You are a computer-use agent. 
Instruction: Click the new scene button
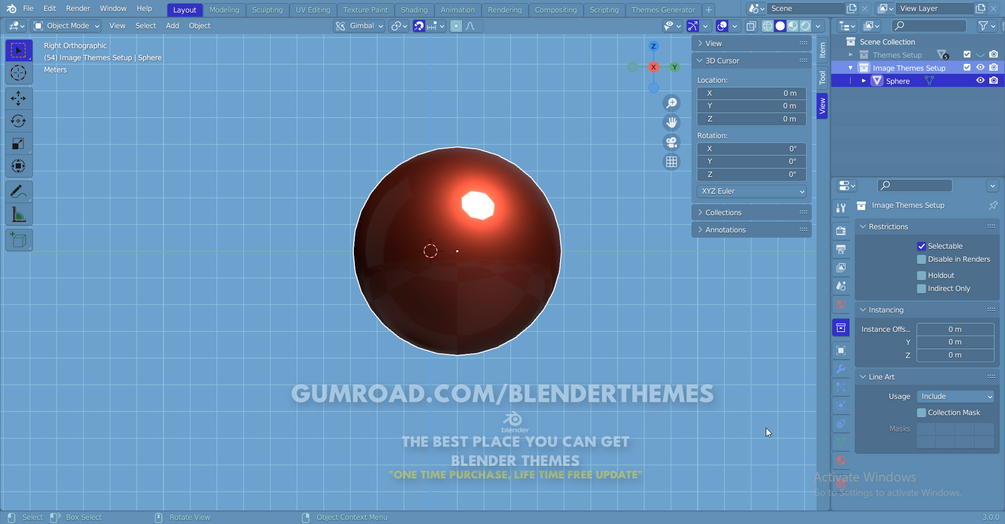(x=851, y=8)
